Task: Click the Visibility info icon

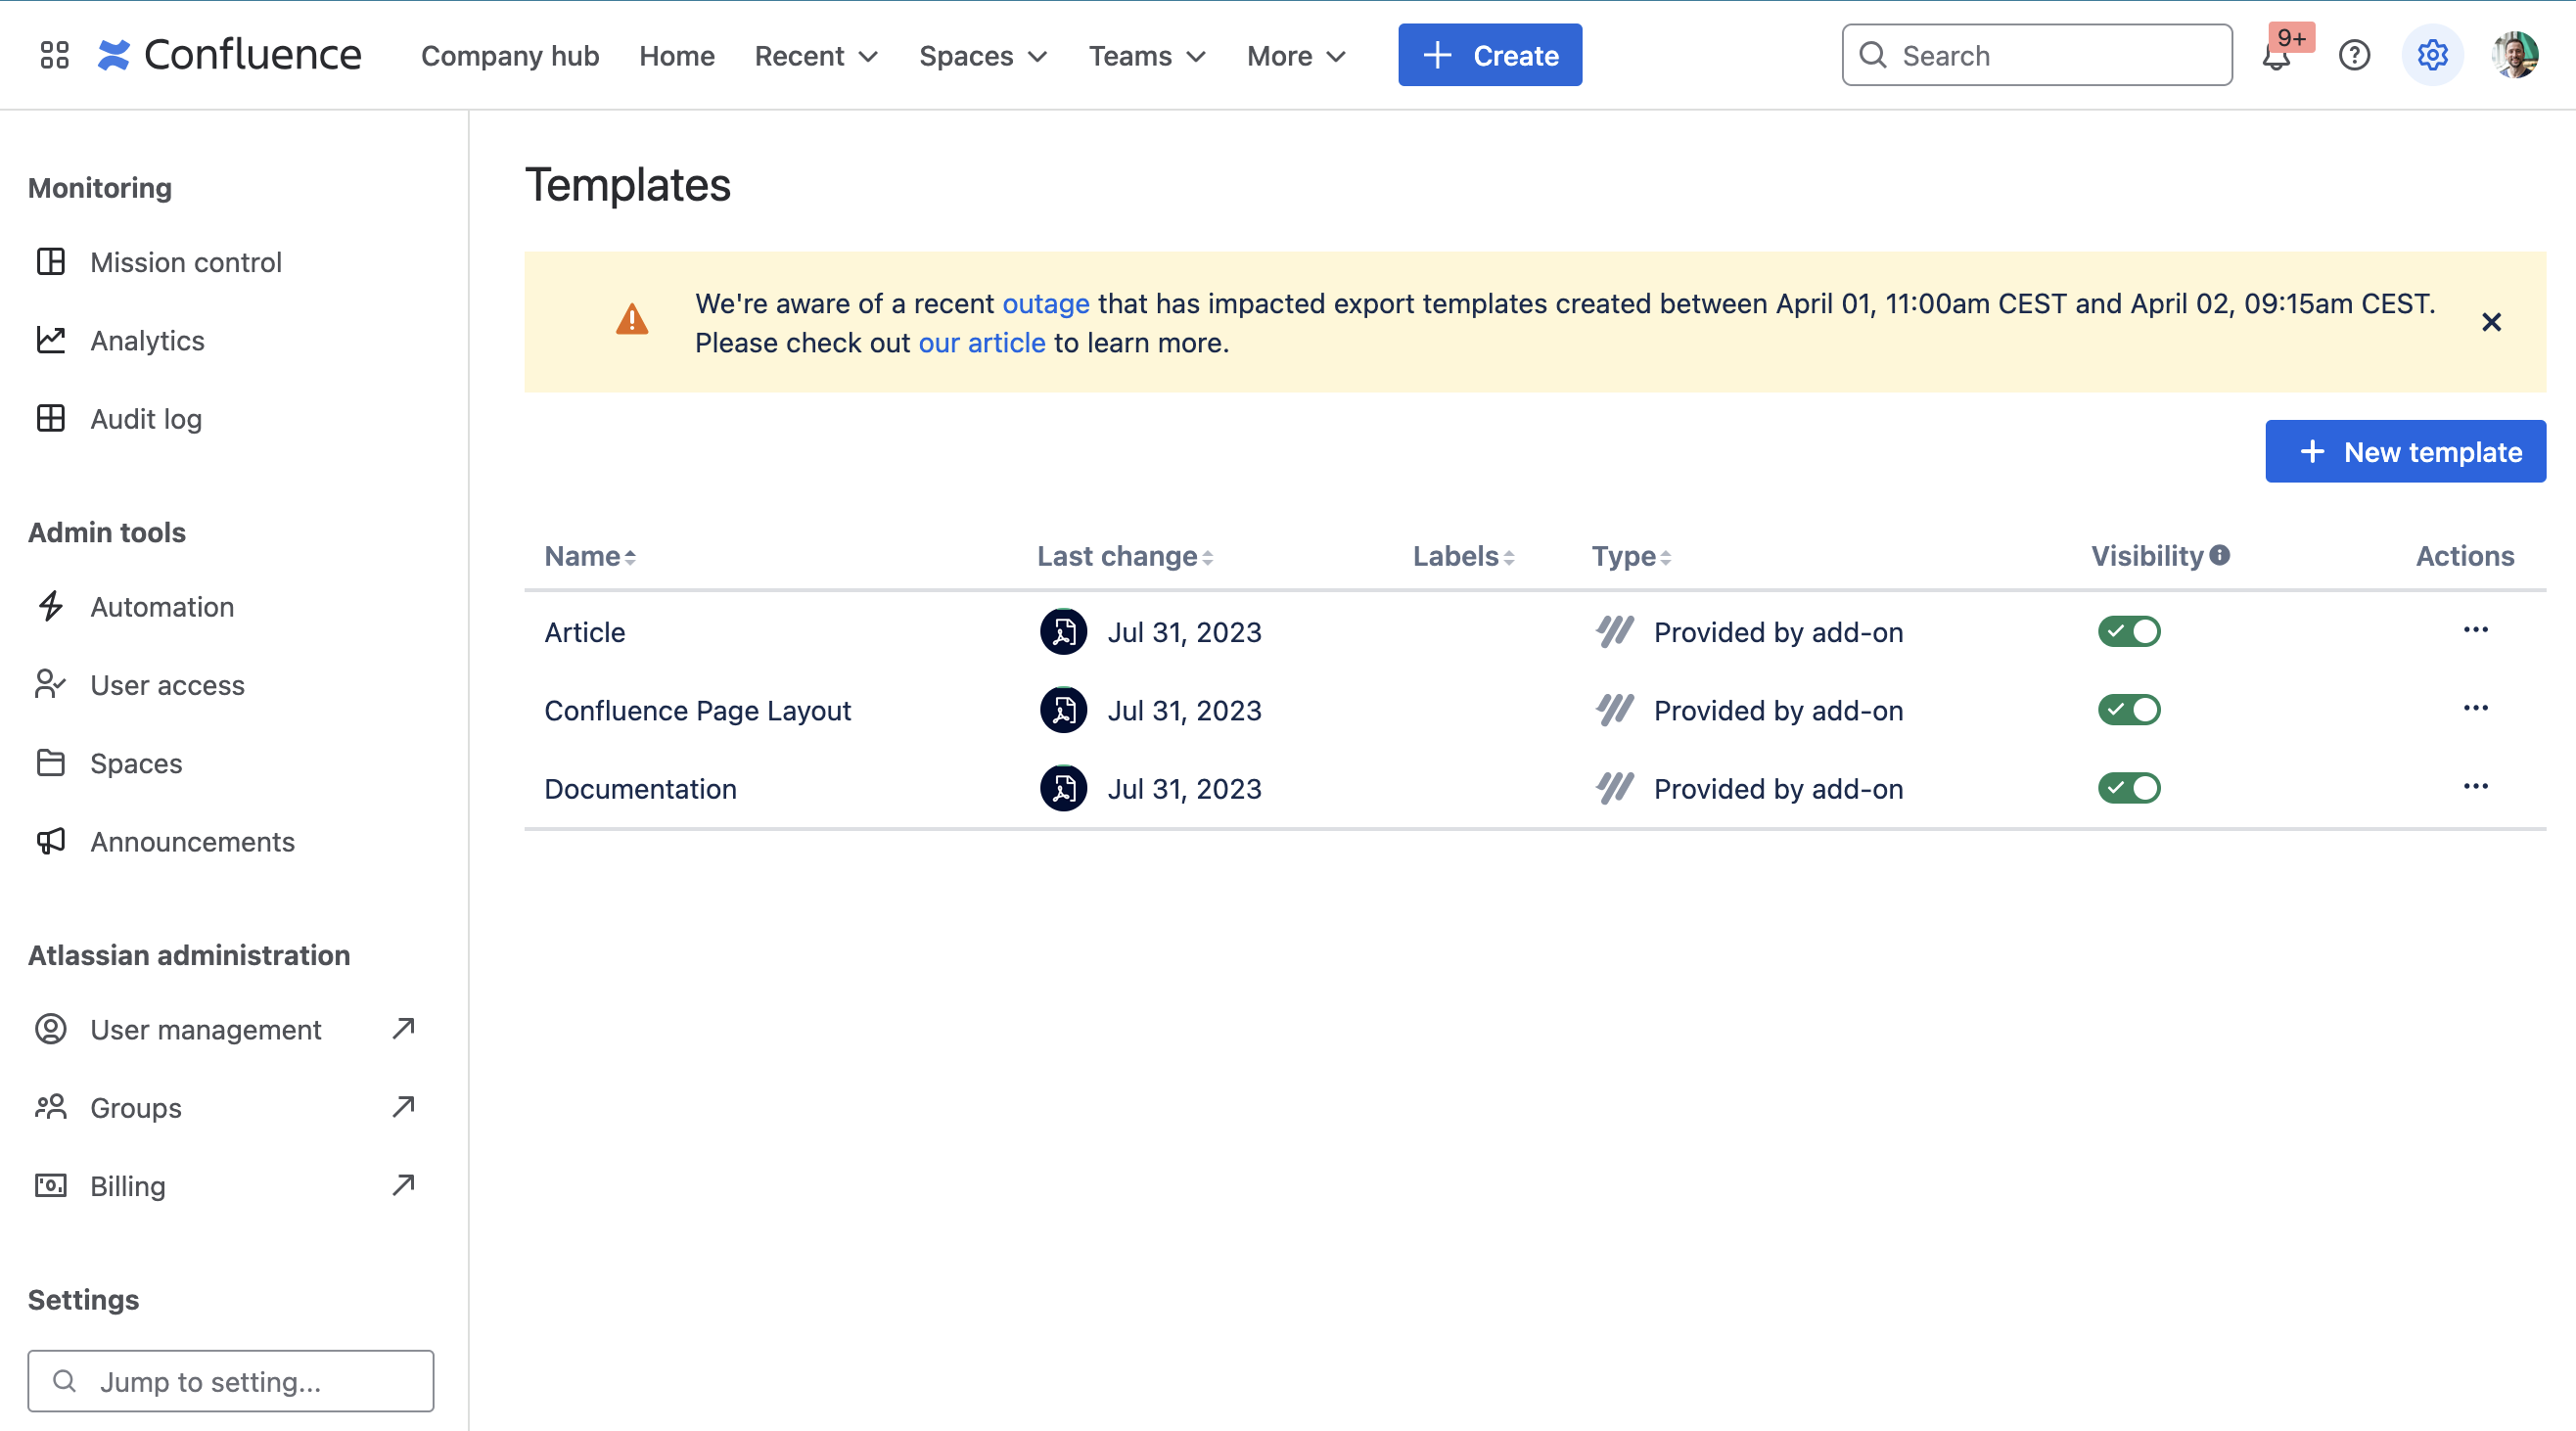Action: pos(2220,555)
